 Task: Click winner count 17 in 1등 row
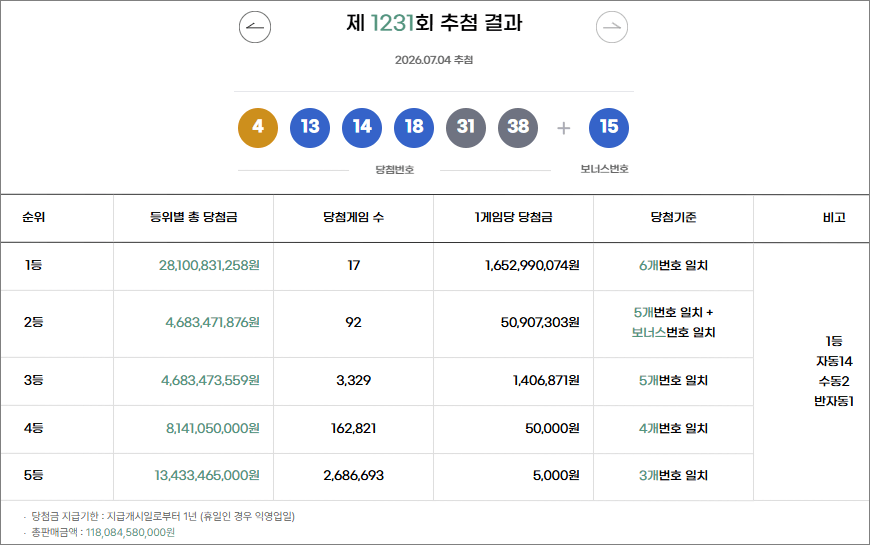click(x=353, y=265)
